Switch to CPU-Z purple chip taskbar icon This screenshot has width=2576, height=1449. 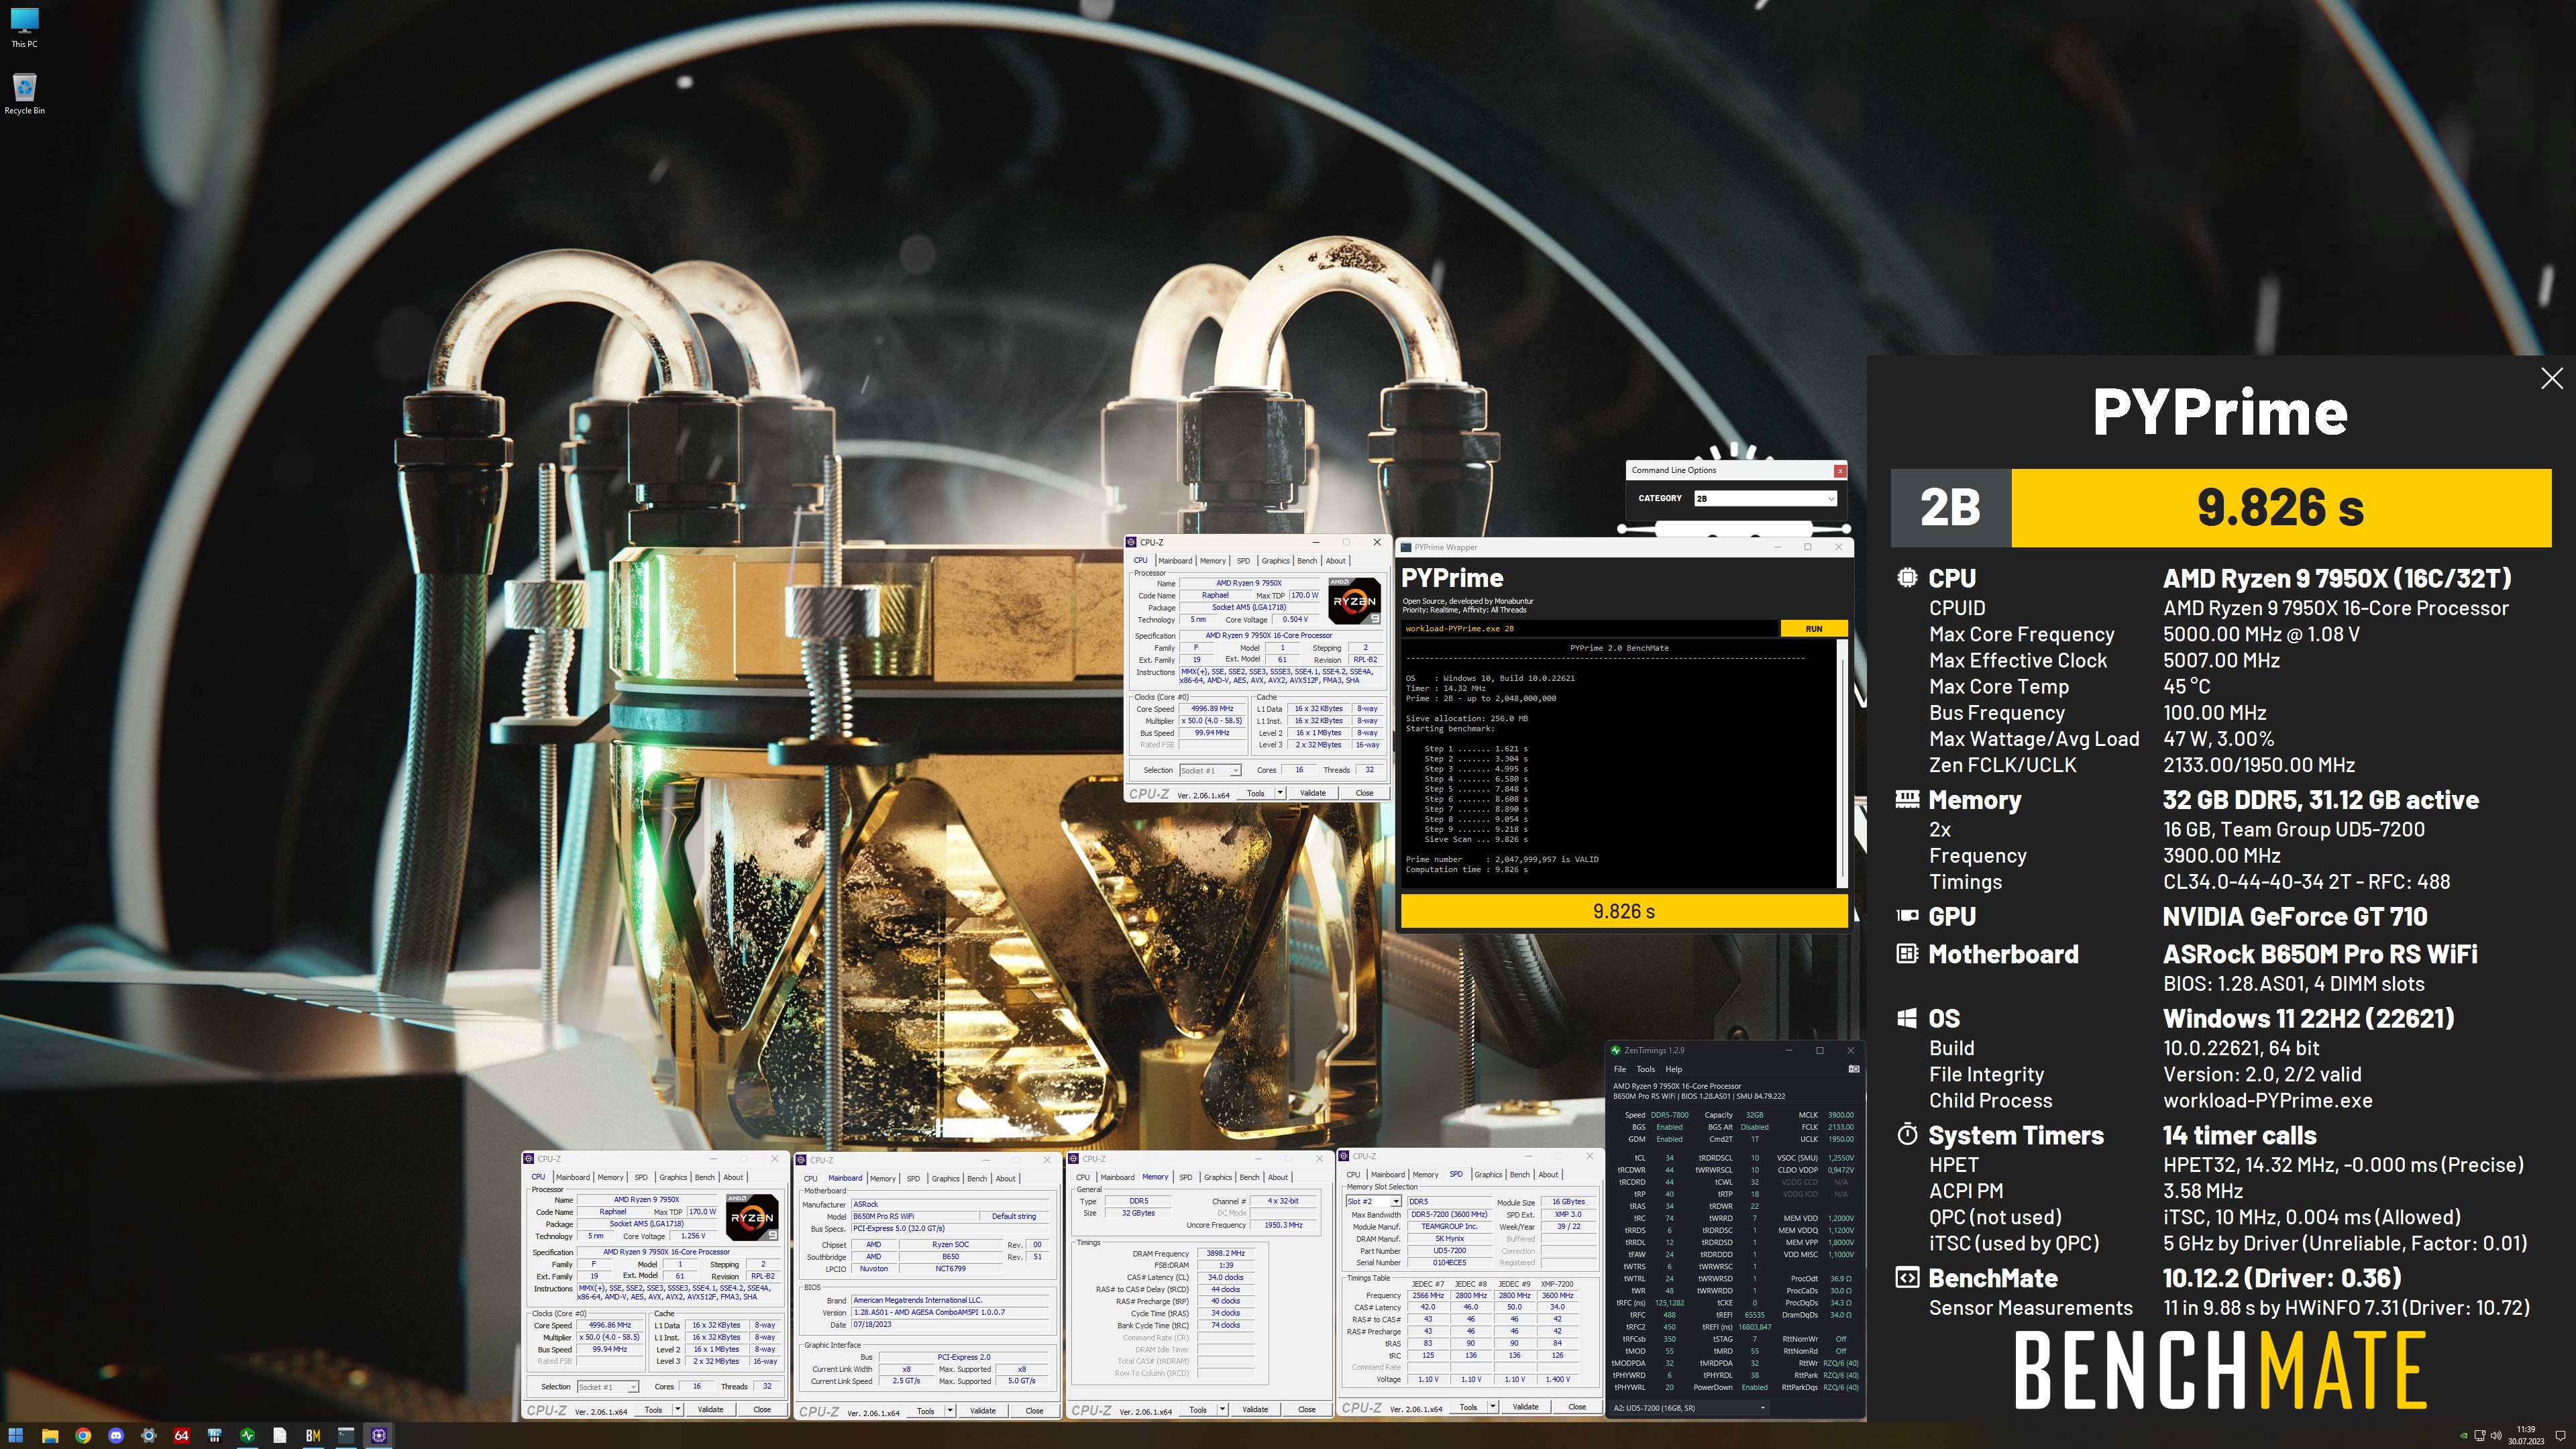(379, 1435)
